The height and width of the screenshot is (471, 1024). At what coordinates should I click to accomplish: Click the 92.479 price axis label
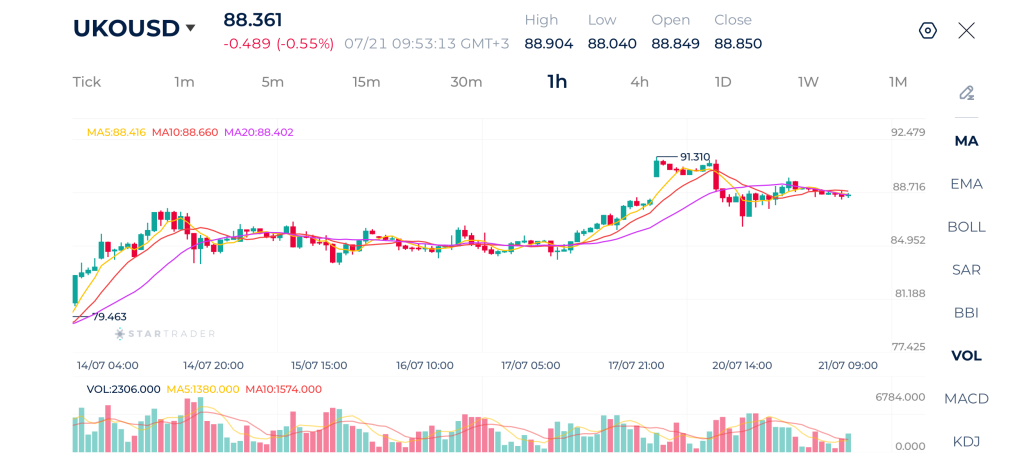[908, 133]
